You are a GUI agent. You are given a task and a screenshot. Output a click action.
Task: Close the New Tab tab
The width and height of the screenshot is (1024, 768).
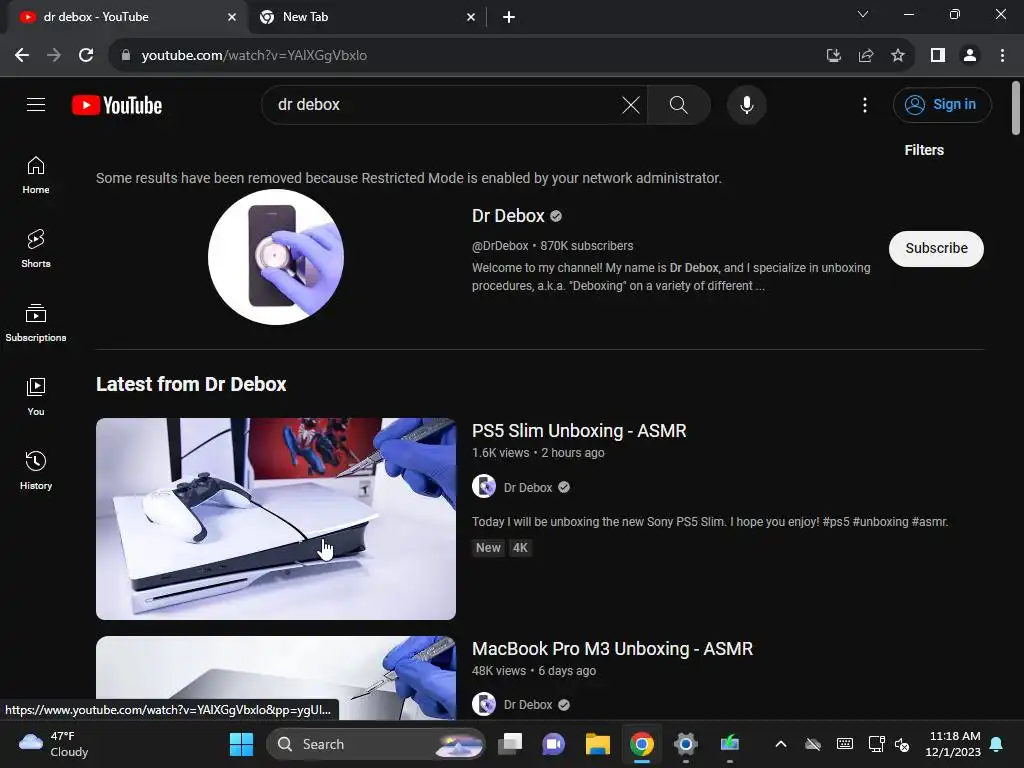[471, 17]
